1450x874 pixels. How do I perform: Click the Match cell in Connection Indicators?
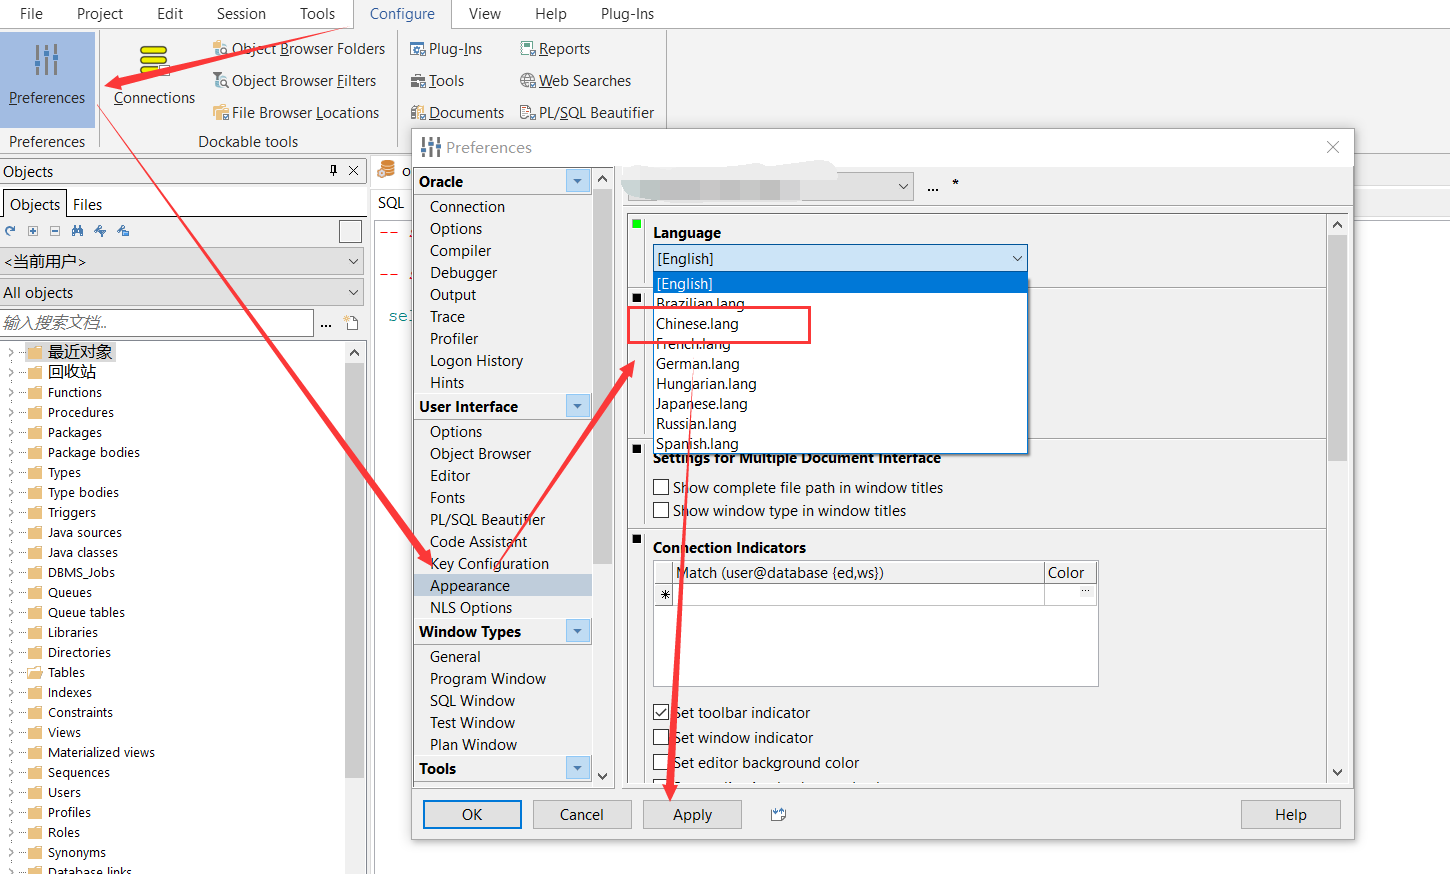(860, 594)
